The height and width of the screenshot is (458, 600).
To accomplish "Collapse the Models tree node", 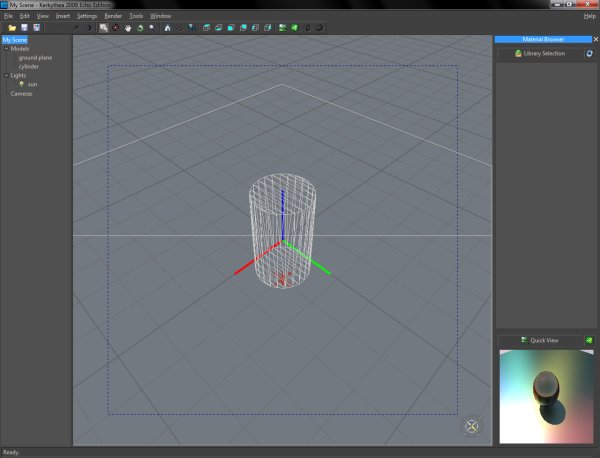I will point(5,49).
